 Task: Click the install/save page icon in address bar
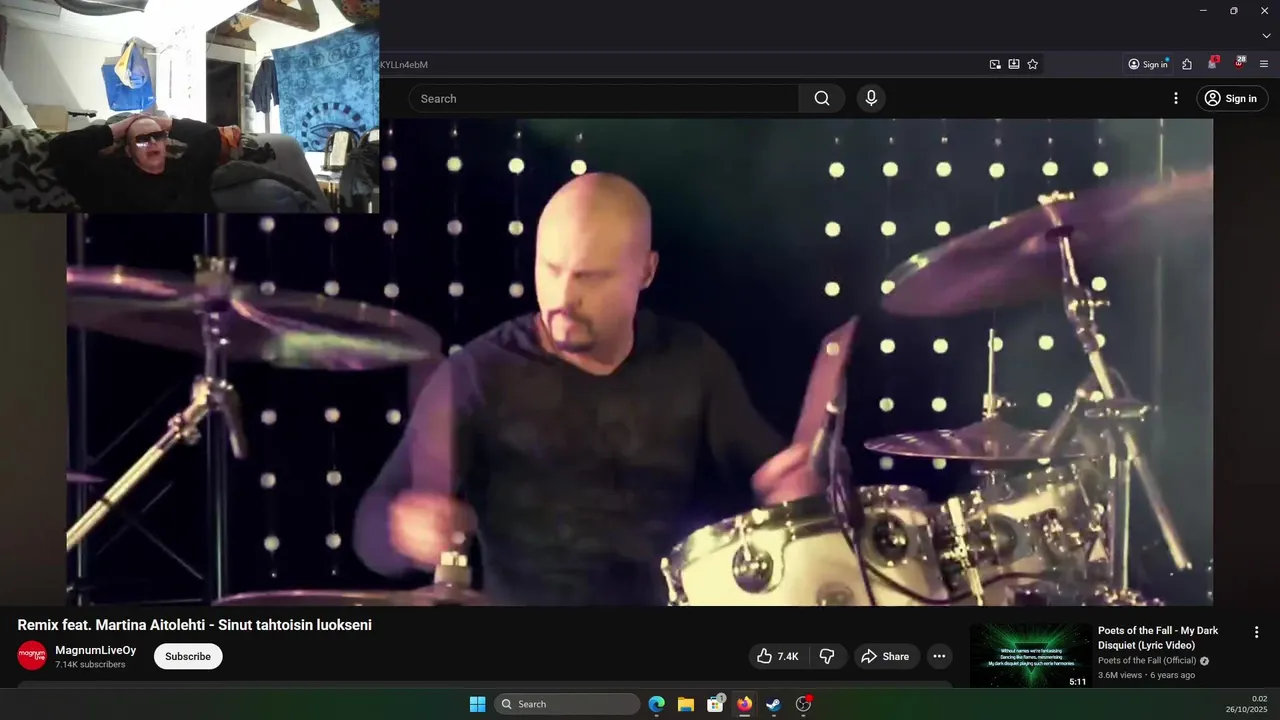tap(1014, 64)
